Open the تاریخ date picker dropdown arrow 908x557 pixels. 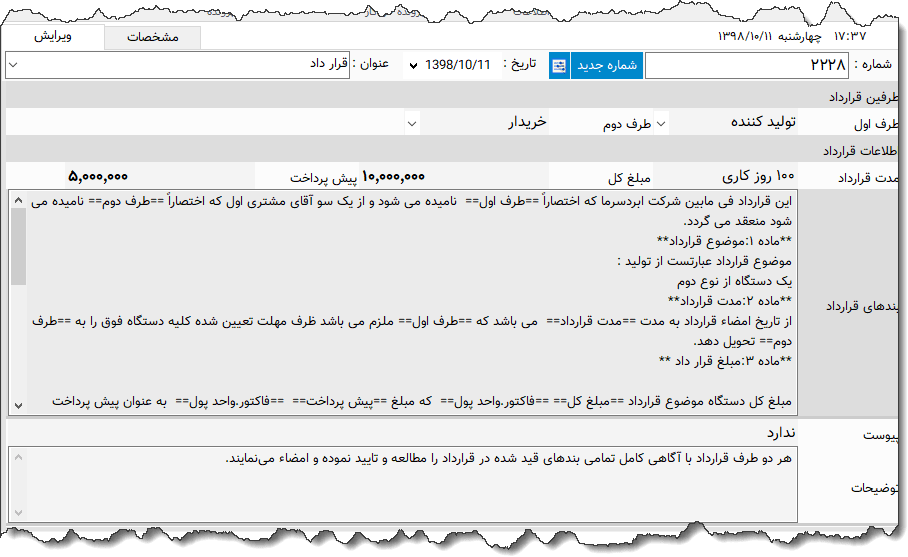pos(413,65)
